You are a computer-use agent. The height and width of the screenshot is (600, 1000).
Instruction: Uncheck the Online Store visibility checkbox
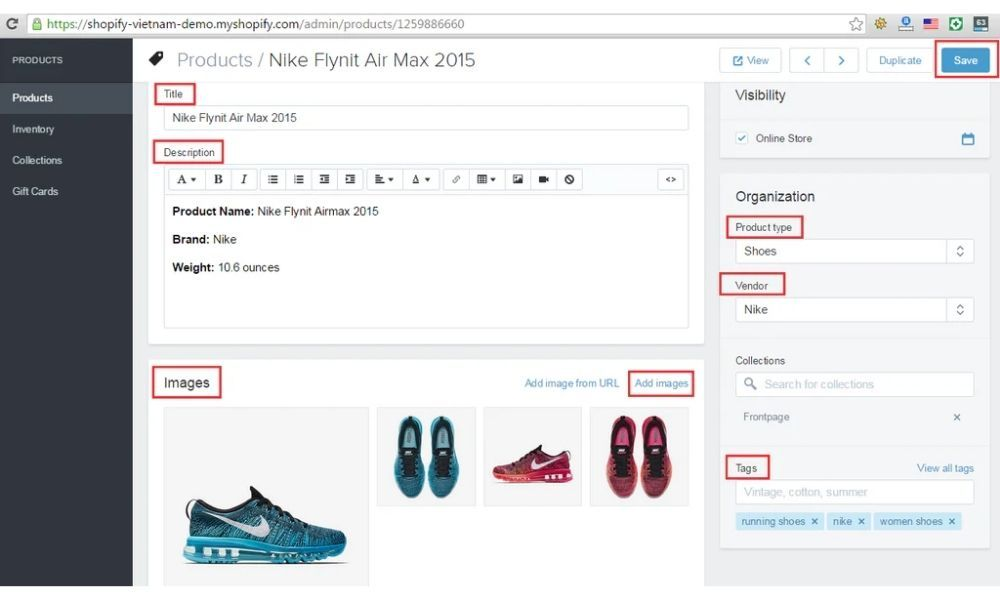(741, 138)
